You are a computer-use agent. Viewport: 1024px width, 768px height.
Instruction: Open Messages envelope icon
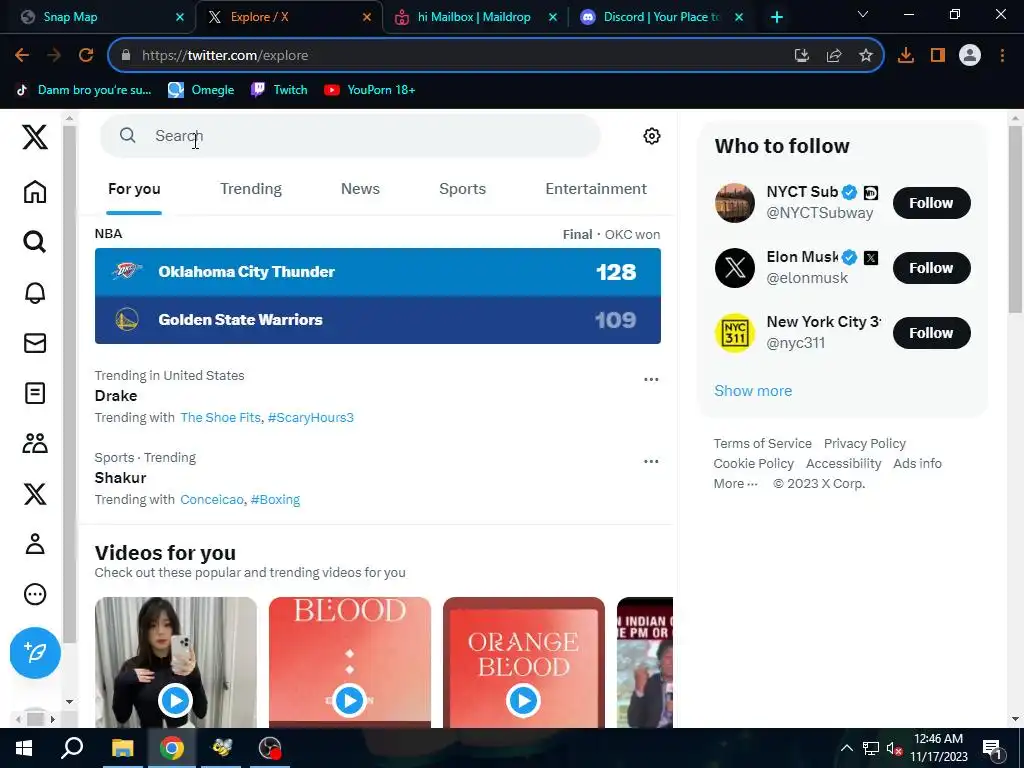tap(35, 343)
